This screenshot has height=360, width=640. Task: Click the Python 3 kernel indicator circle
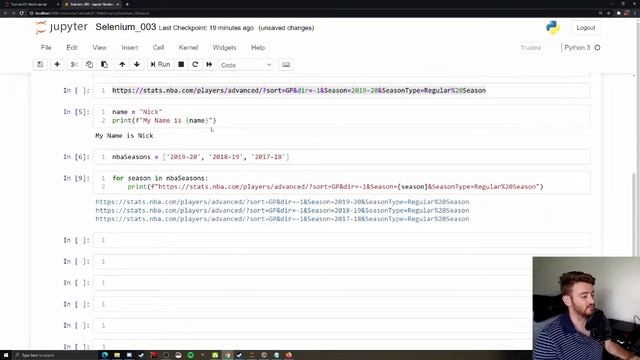click(x=598, y=48)
